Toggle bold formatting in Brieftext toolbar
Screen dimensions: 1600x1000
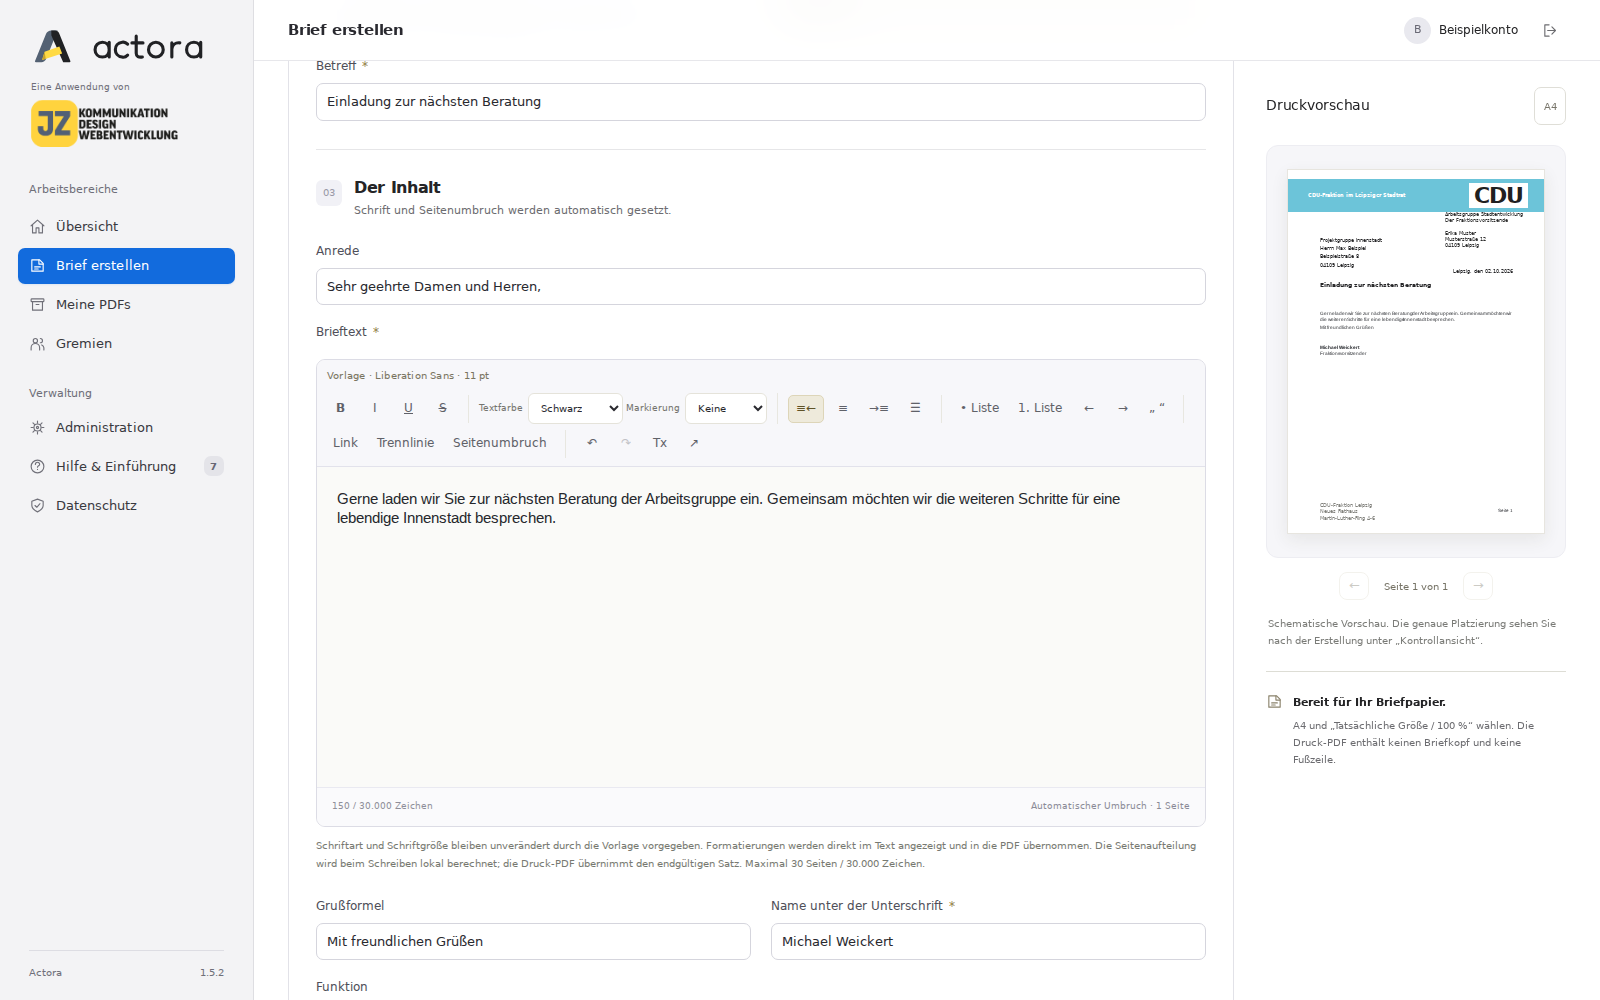341,408
